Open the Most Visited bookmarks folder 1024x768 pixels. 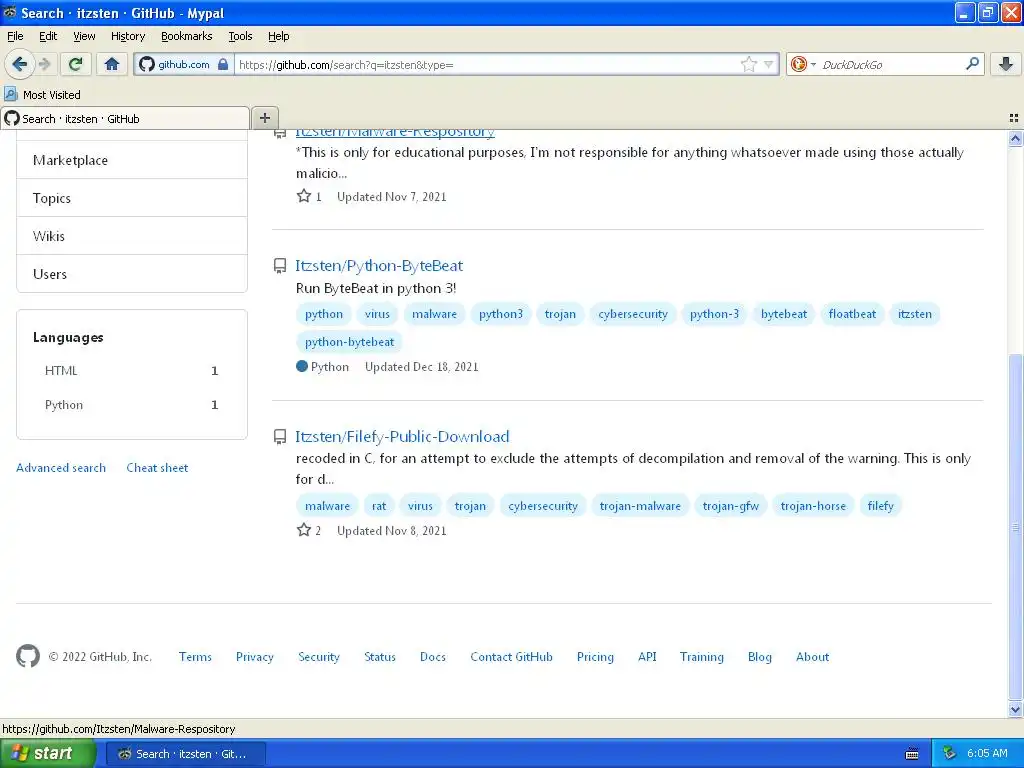[42, 95]
